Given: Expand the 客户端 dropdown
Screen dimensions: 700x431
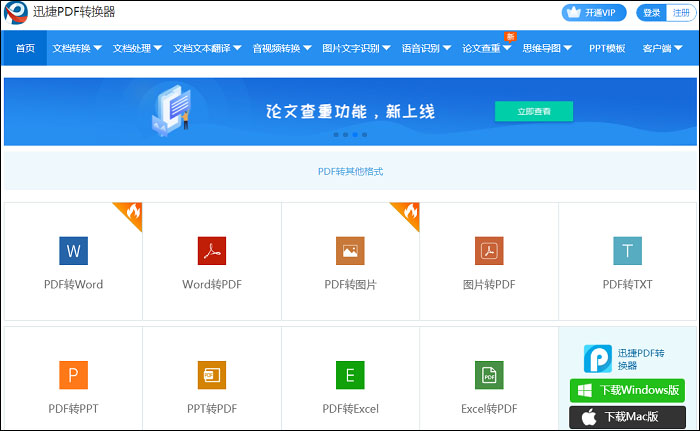Looking at the screenshot, I should click(x=662, y=48).
